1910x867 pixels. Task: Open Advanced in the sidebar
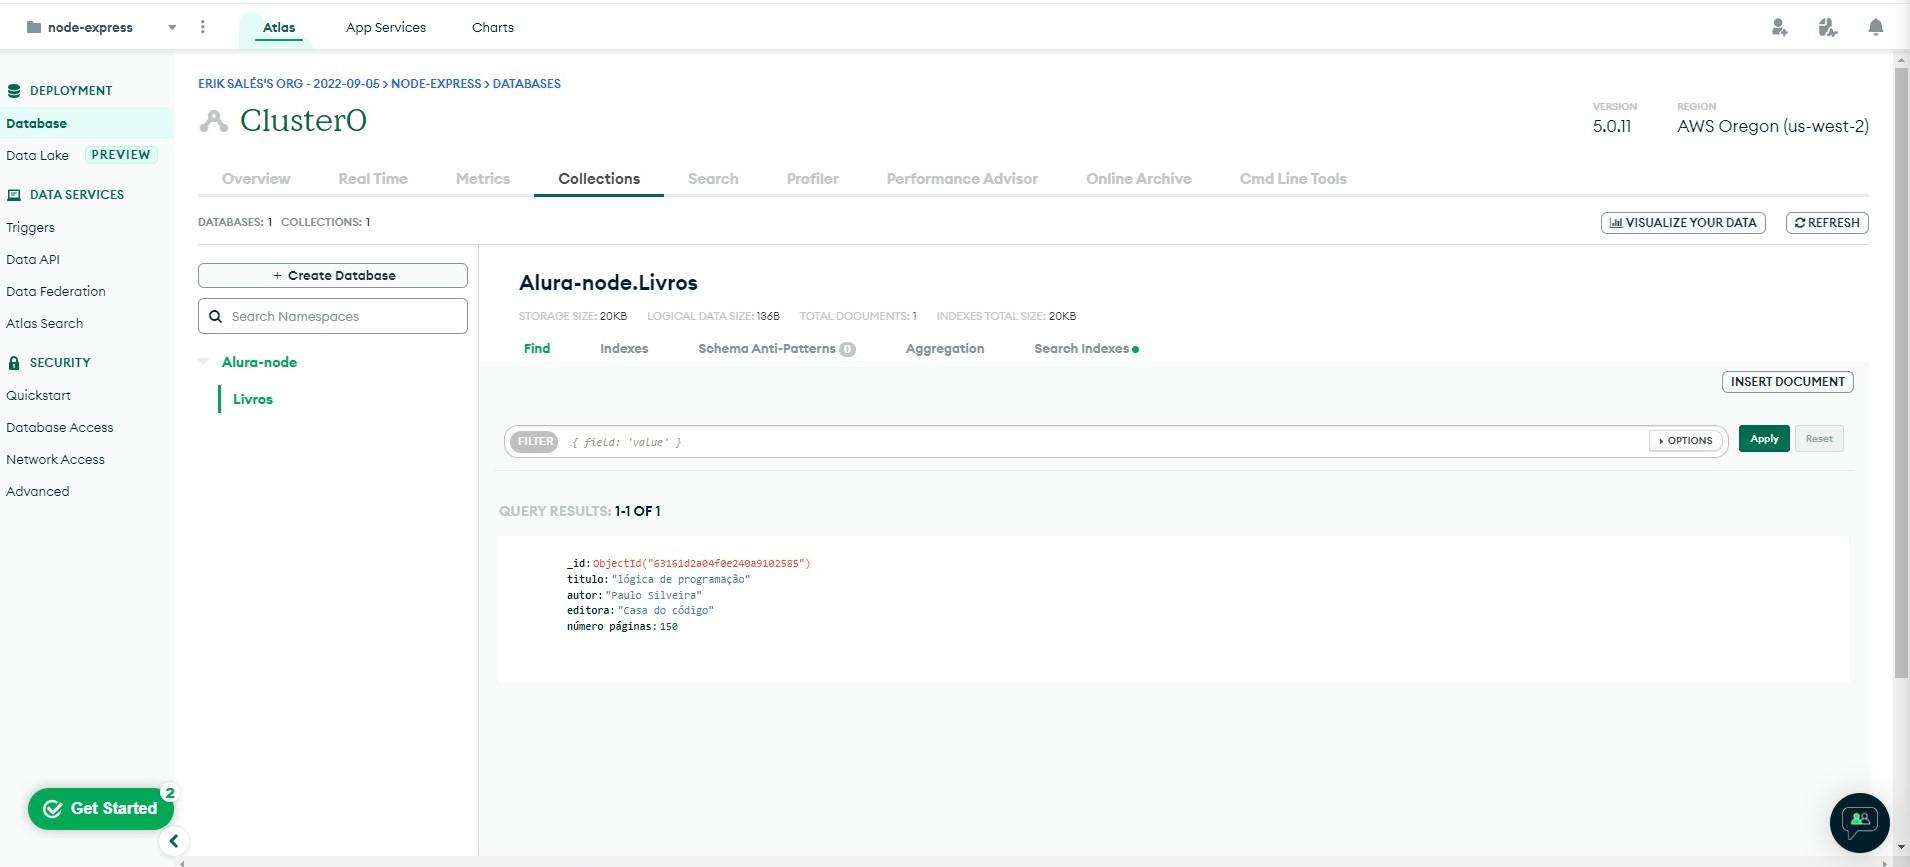[x=37, y=491]
